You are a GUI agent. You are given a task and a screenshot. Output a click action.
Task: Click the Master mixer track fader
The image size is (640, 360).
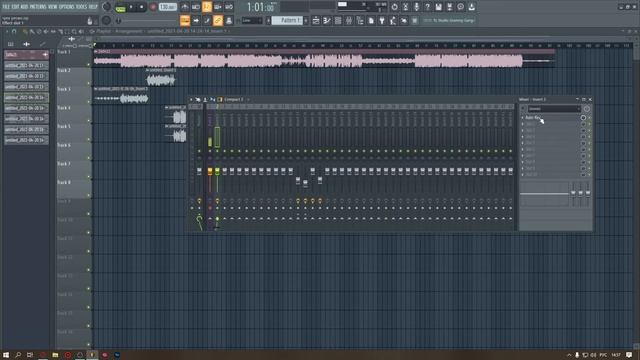[x=199, y=171]
